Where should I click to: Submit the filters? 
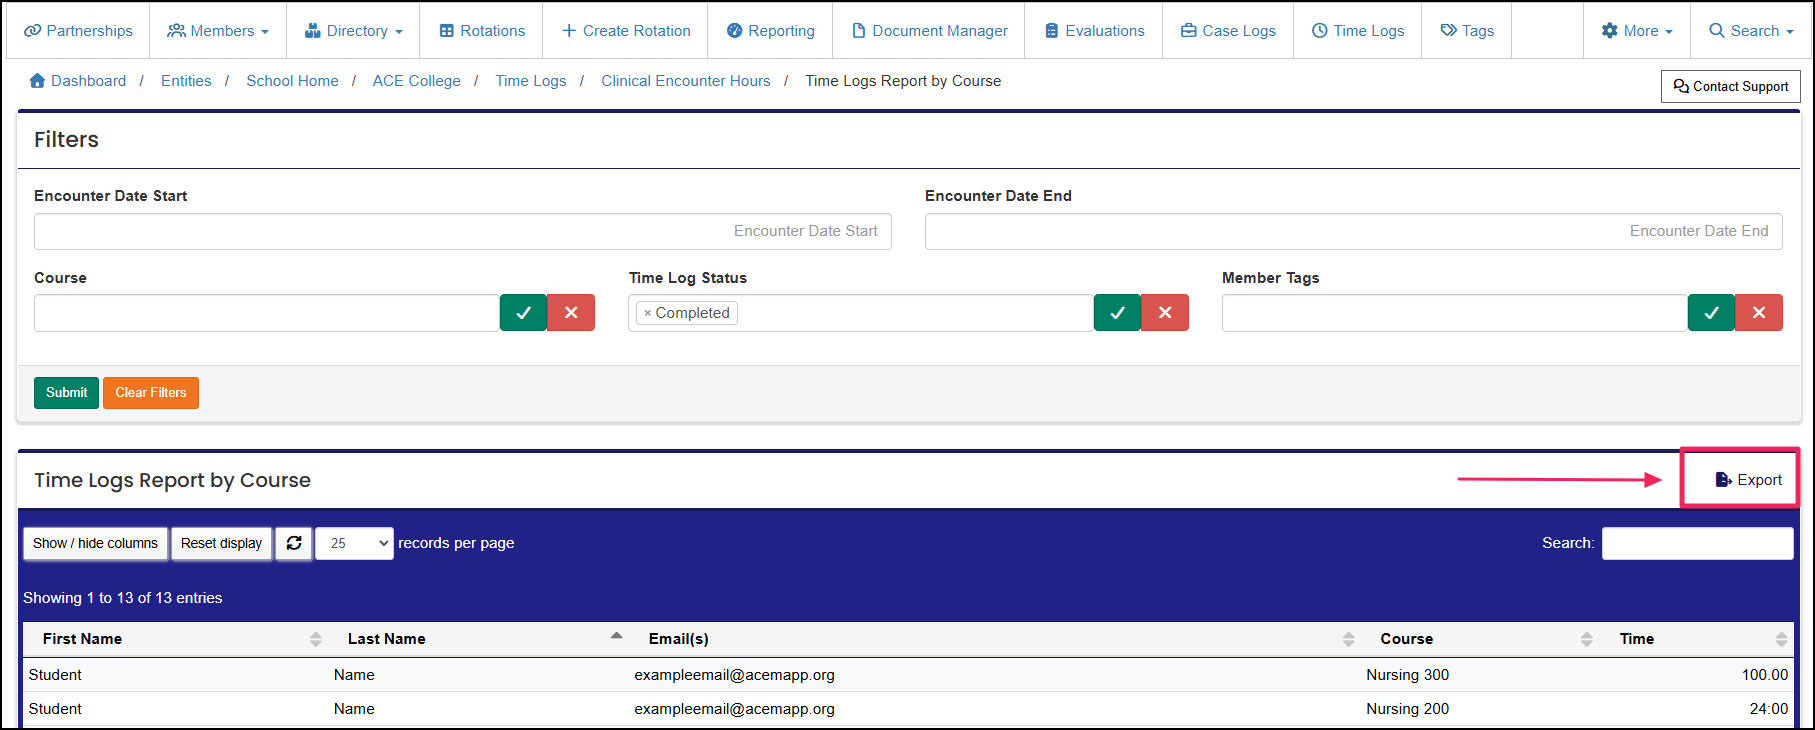(66, 393)
